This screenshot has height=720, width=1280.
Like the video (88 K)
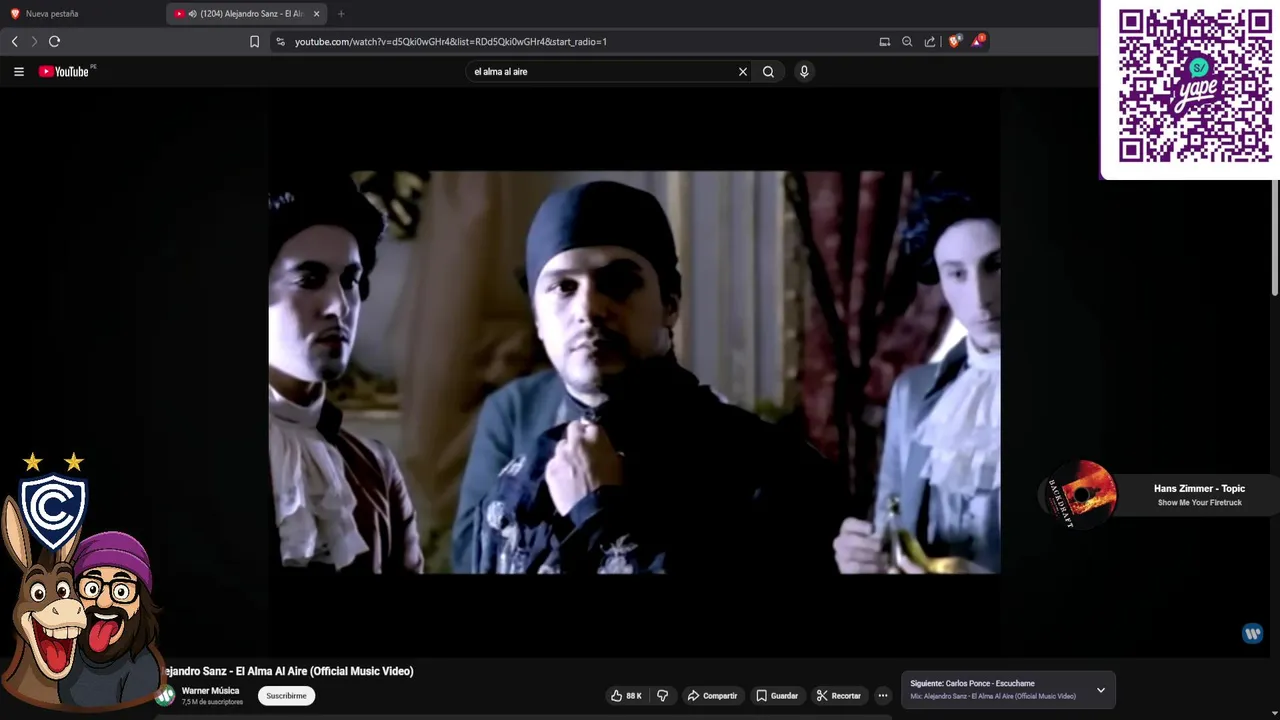tap(626, 696)
